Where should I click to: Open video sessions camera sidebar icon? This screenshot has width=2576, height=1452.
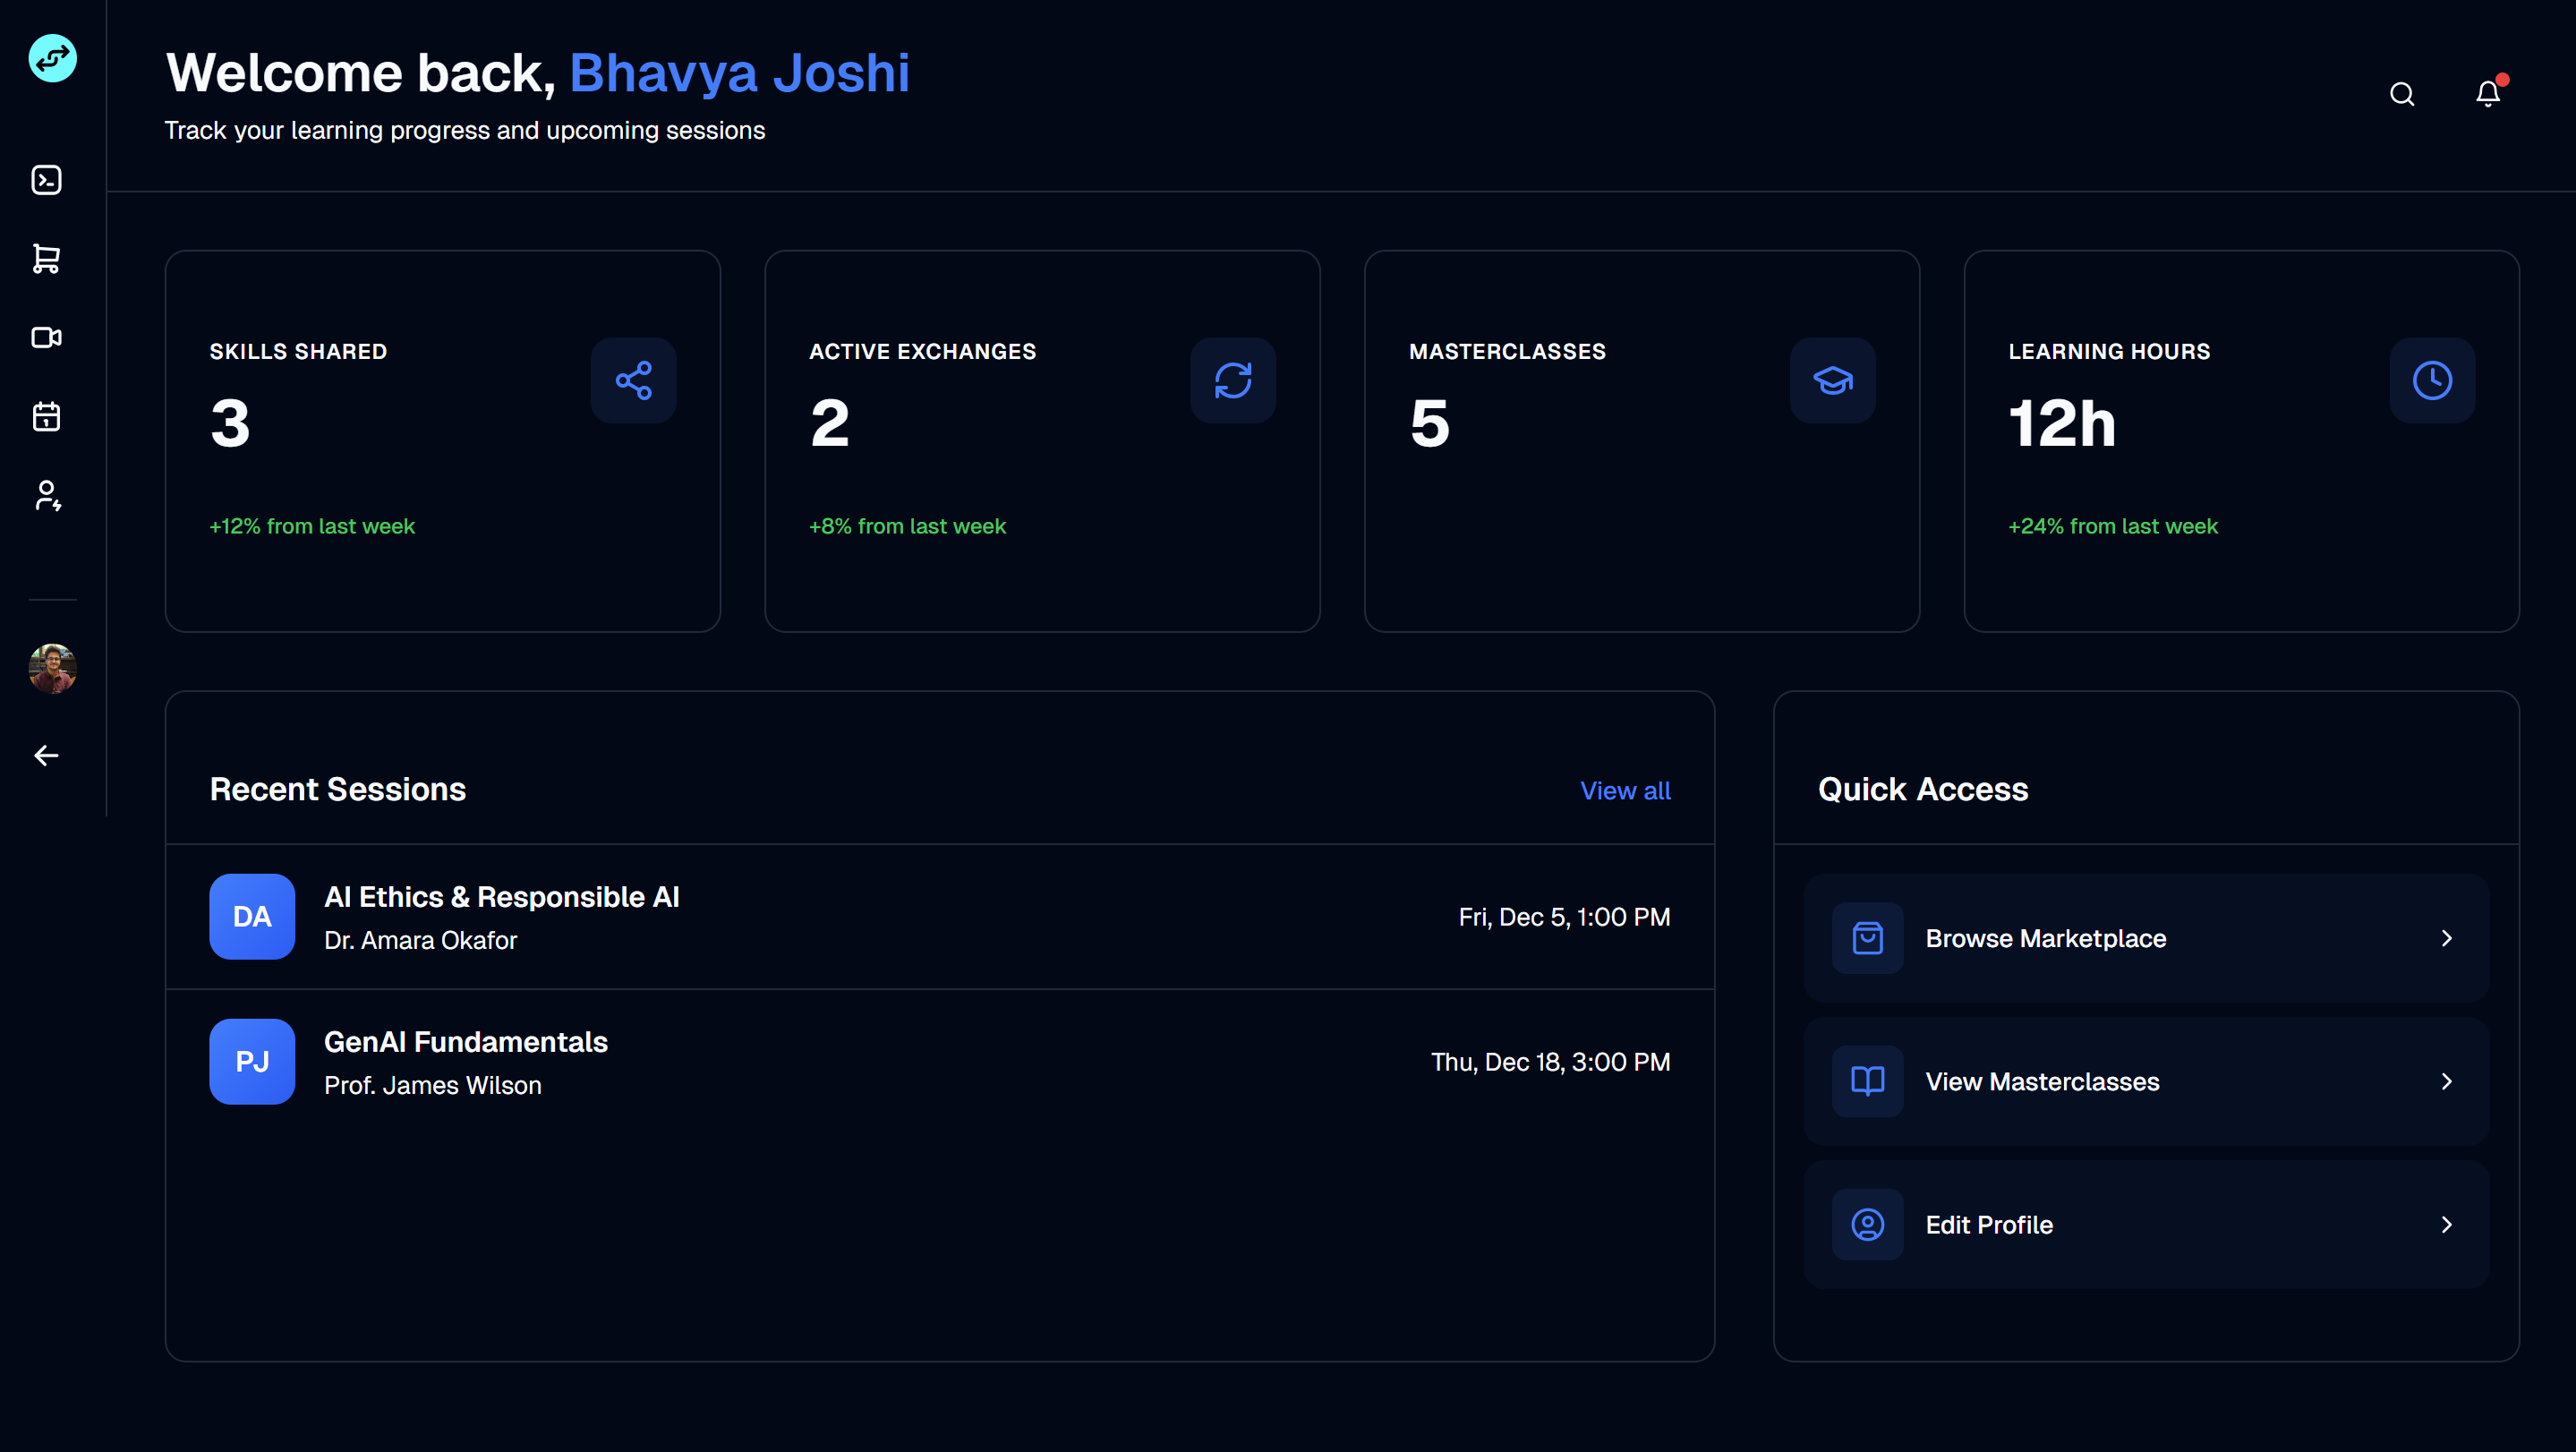point(47,338)
